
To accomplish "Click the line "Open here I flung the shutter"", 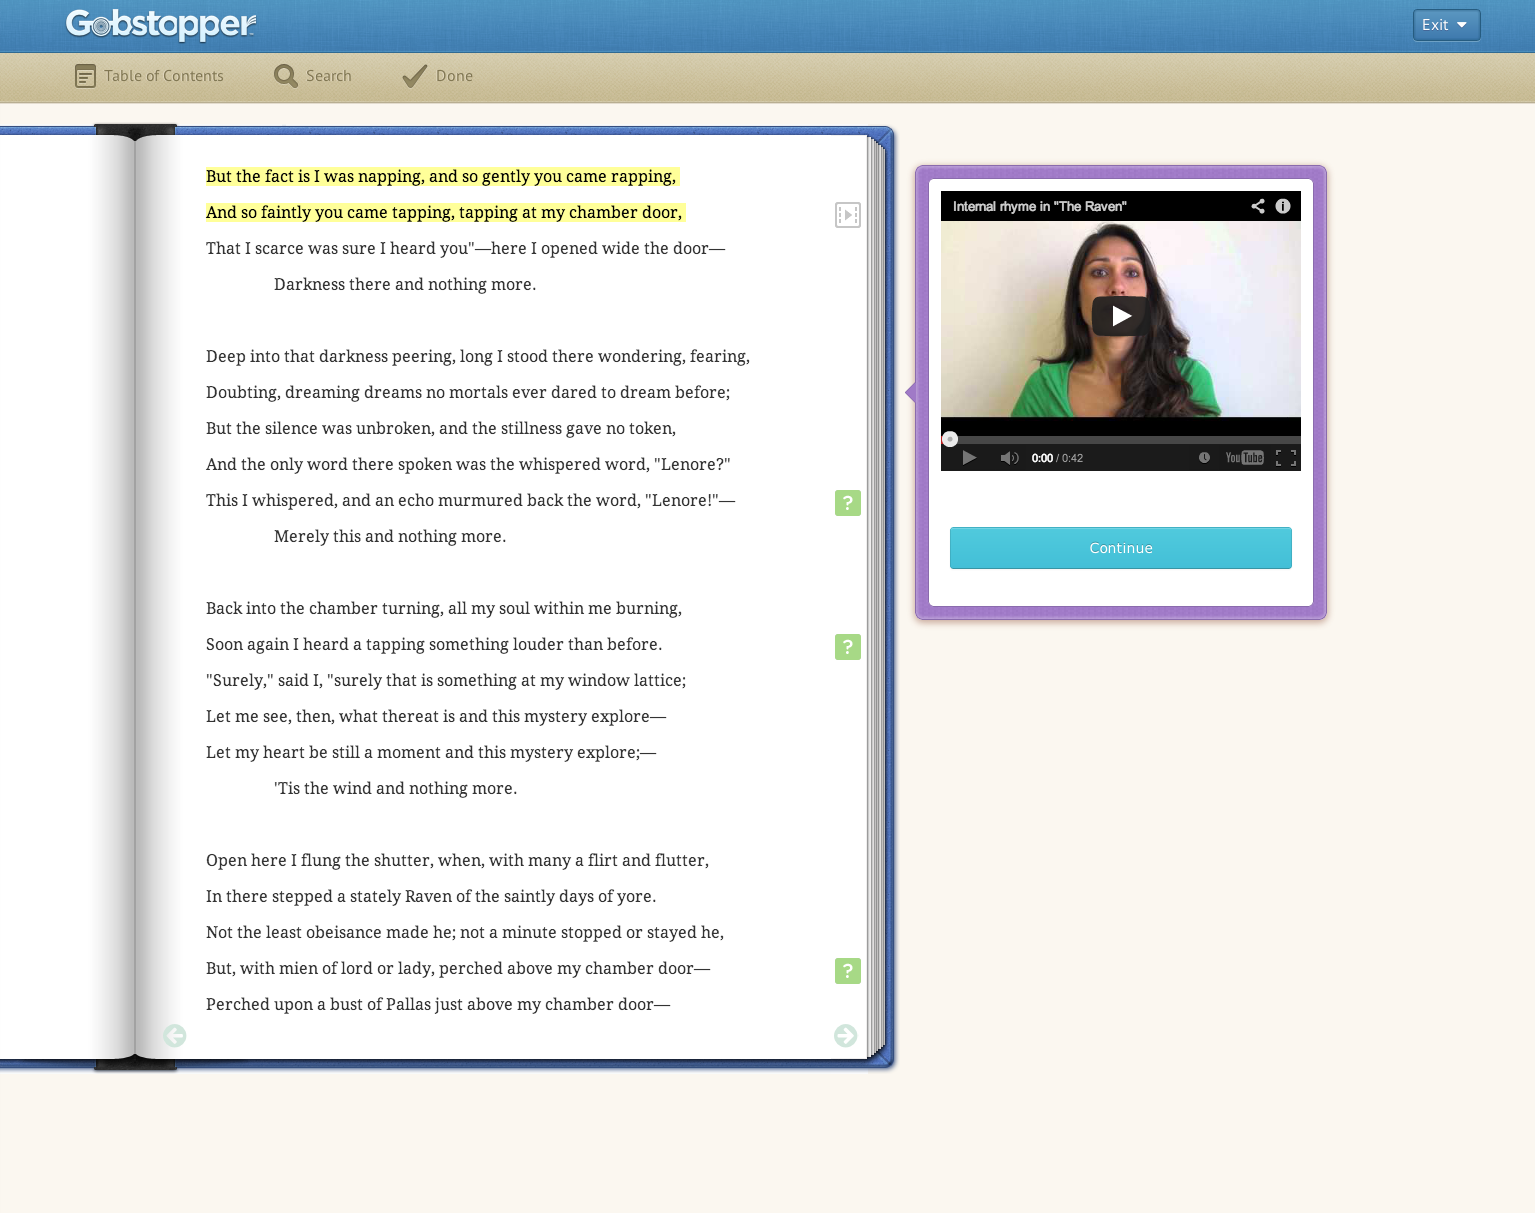I will [x=458, y=861].
